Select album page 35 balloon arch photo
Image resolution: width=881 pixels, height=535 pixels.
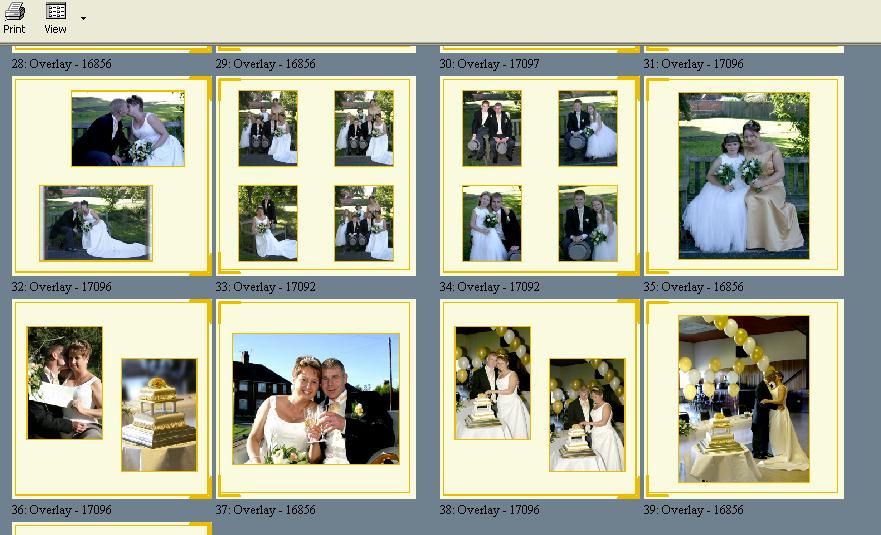[744, 399]
